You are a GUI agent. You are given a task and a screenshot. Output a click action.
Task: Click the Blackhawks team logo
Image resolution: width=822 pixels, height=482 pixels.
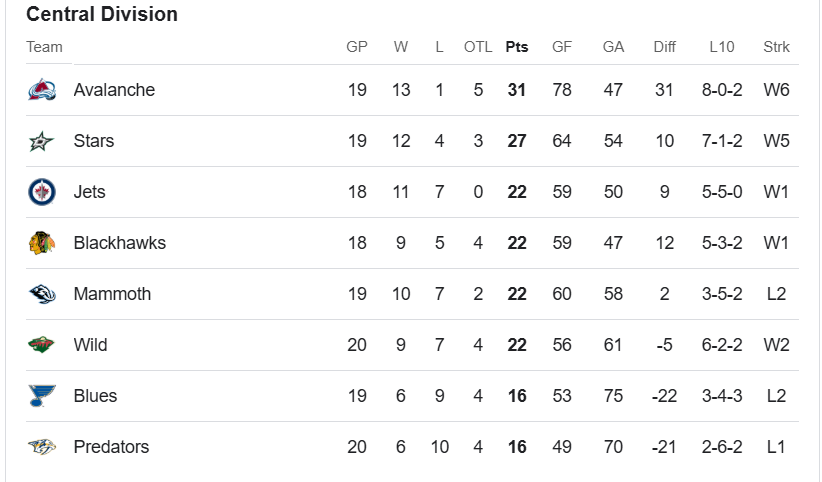[x=42, y=243]
